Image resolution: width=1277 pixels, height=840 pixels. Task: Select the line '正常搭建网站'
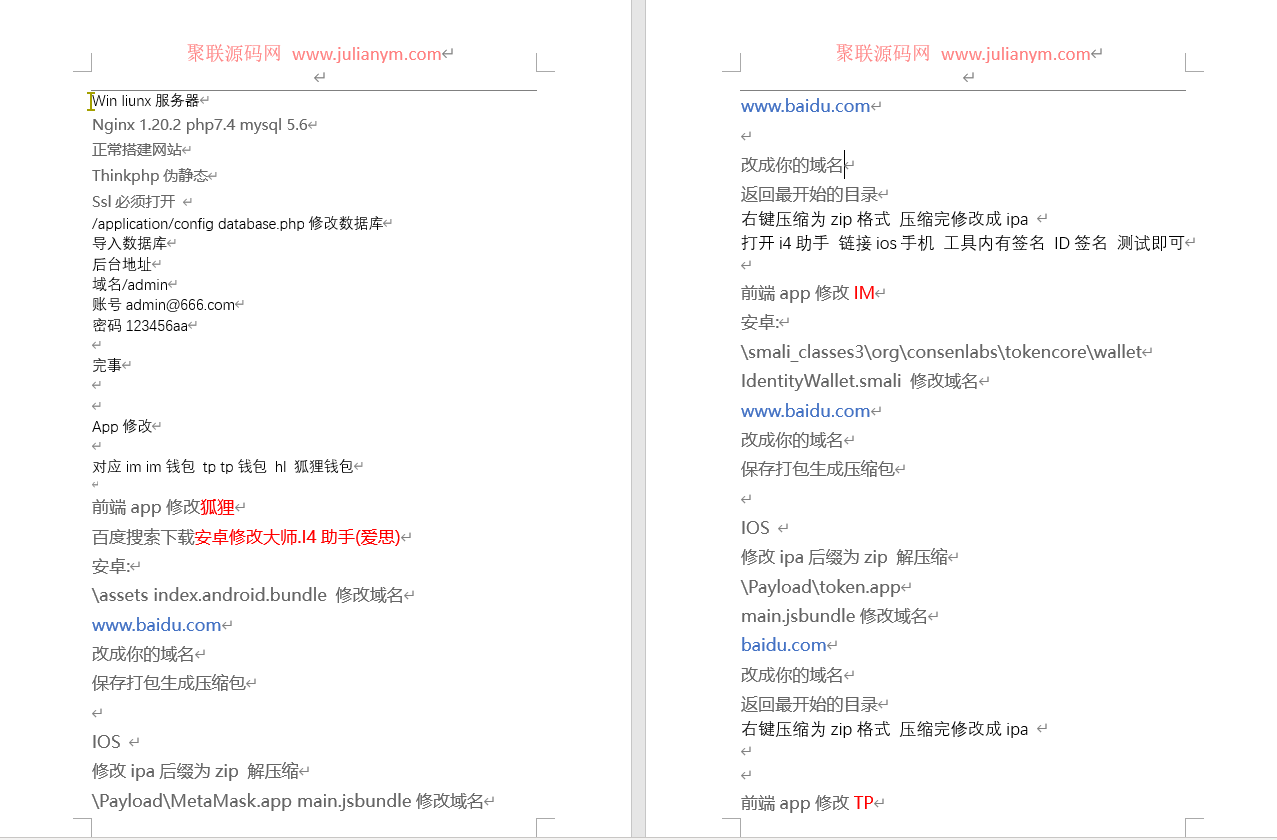[x=137, y=150]
